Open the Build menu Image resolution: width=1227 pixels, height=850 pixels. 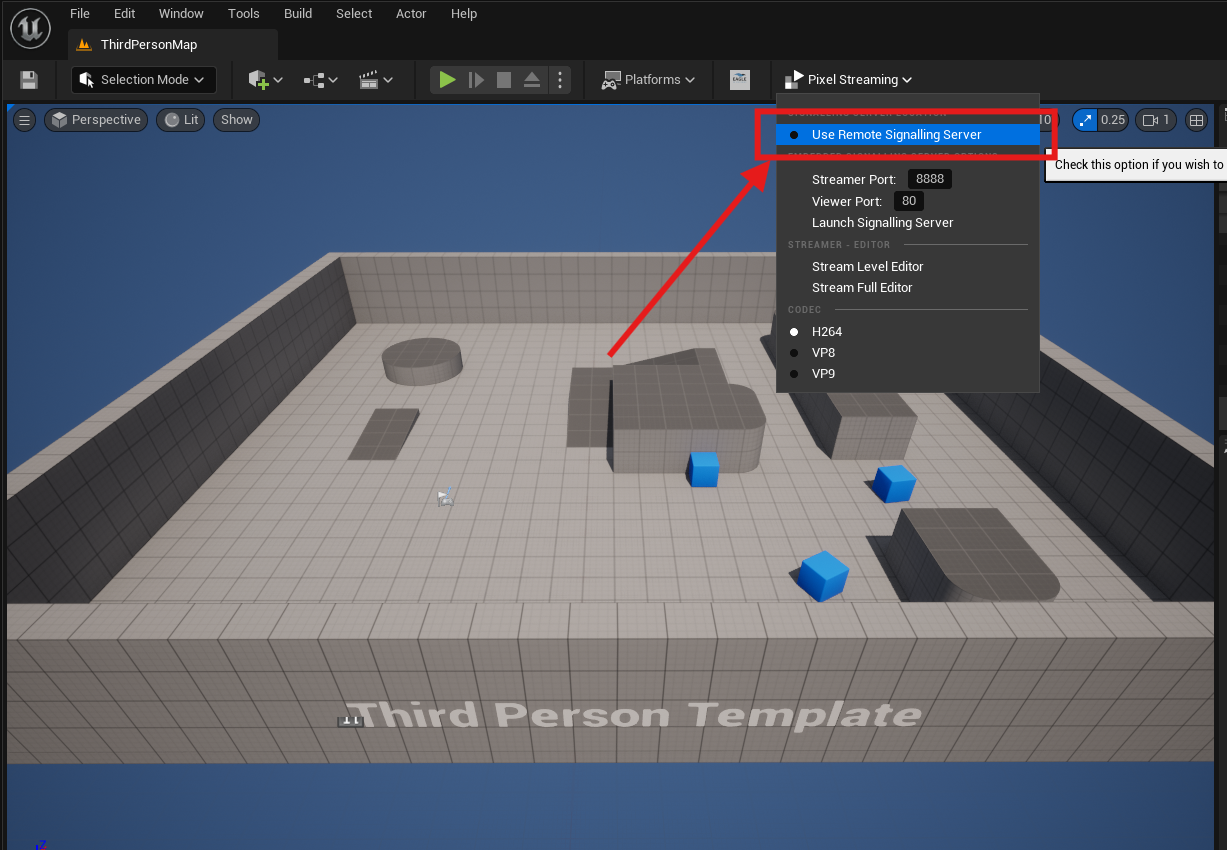pos(298,14)
